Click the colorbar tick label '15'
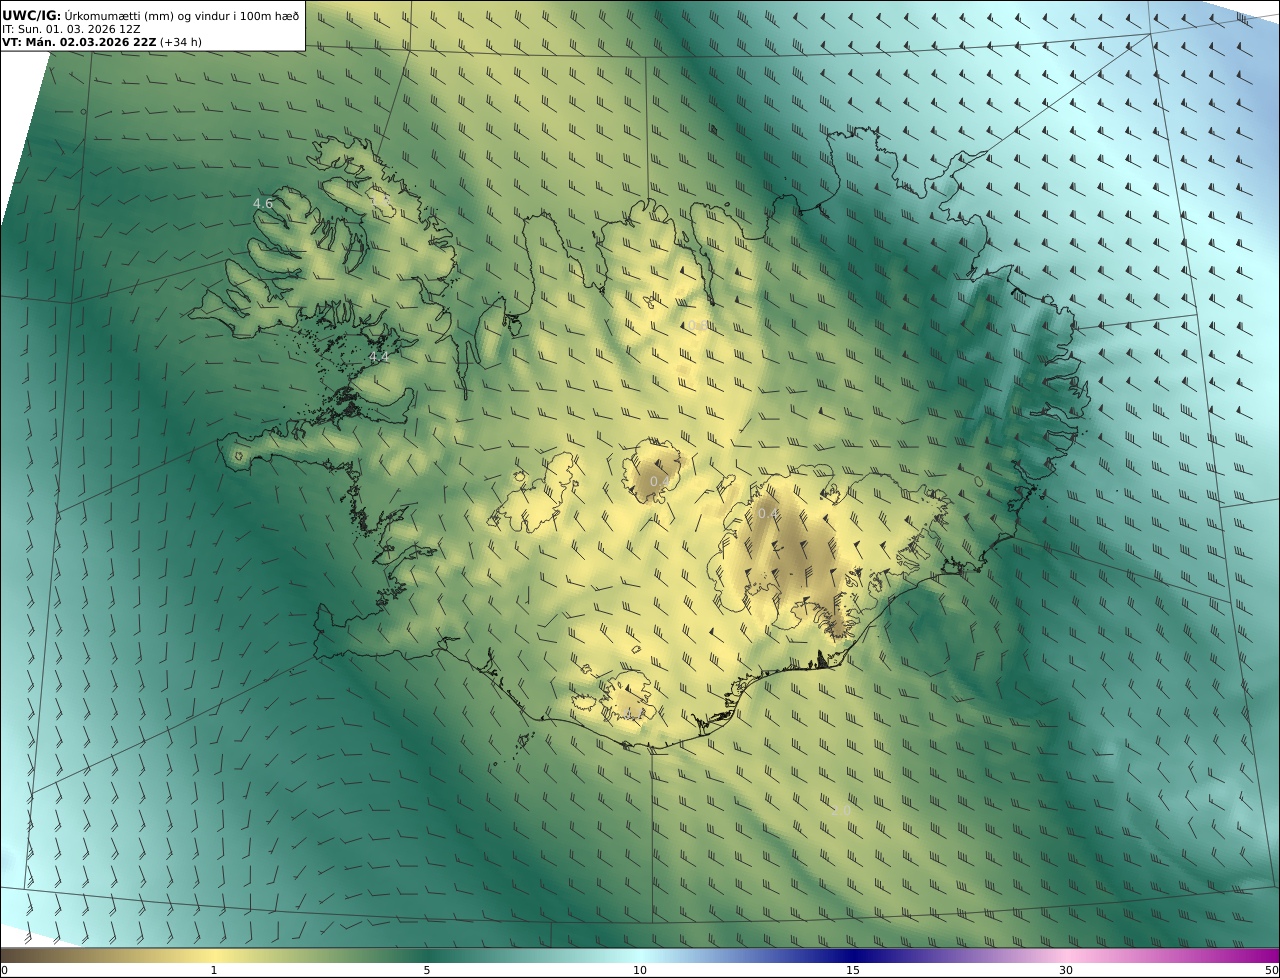The width and height of the screenshot is (1280, 978). coord(853,970)
